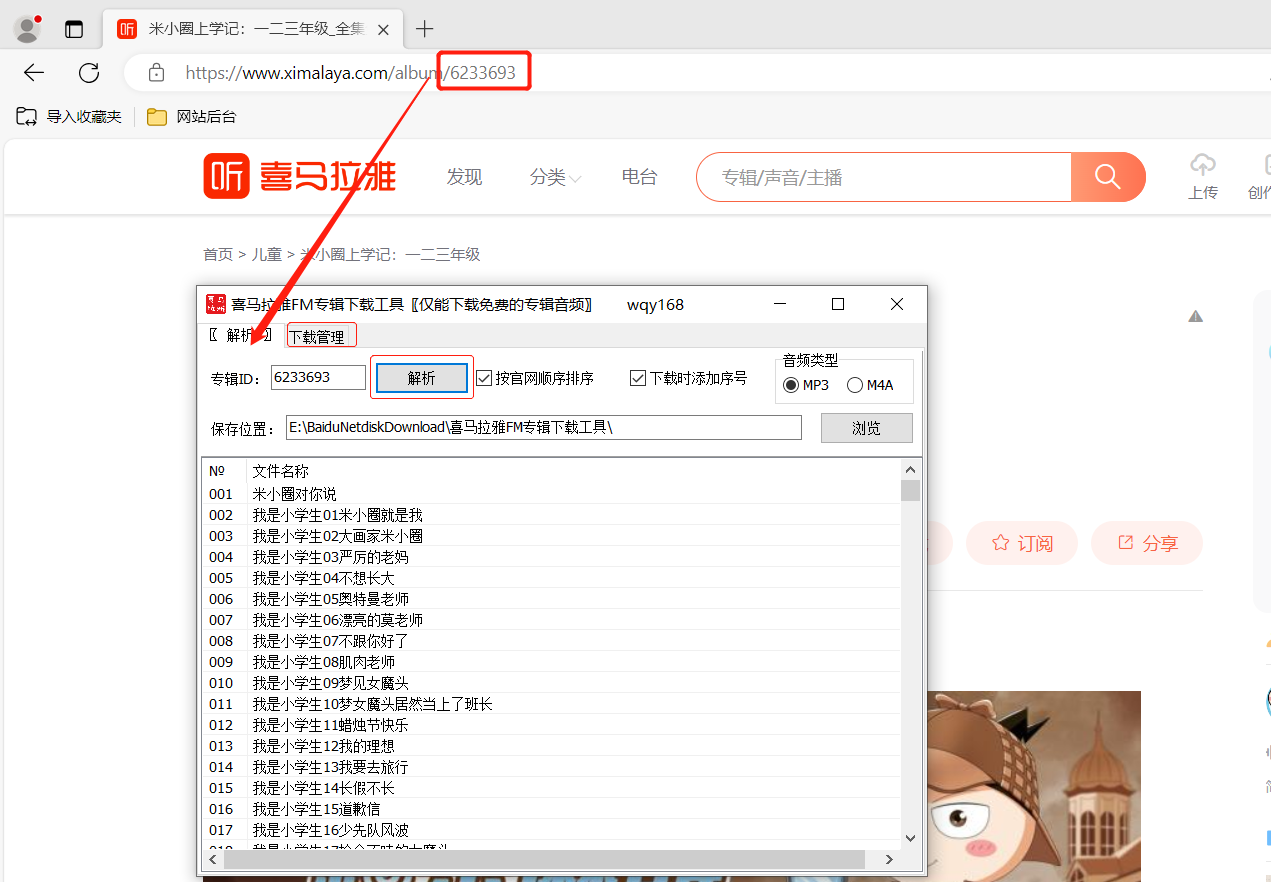Maximize the 喜马拉雅FM download tool window
The image size is (1271, 882).
[x=838, y=304]
